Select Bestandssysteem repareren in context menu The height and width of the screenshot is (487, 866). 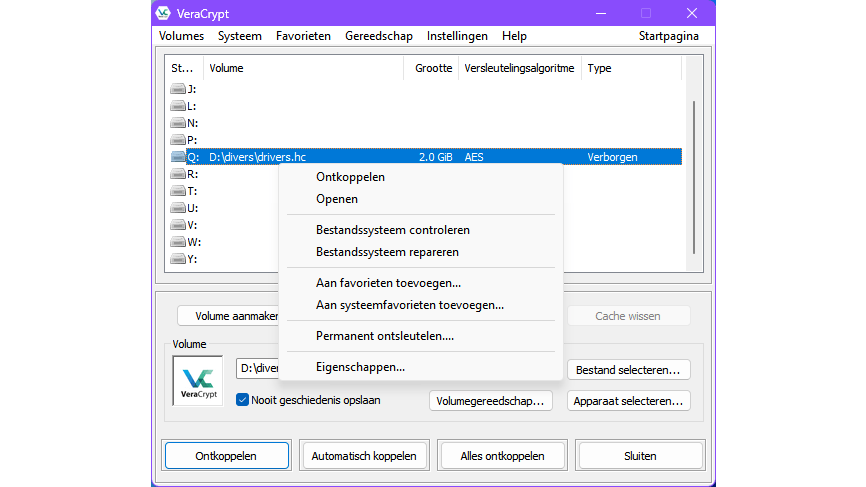[x=421, y=252]
